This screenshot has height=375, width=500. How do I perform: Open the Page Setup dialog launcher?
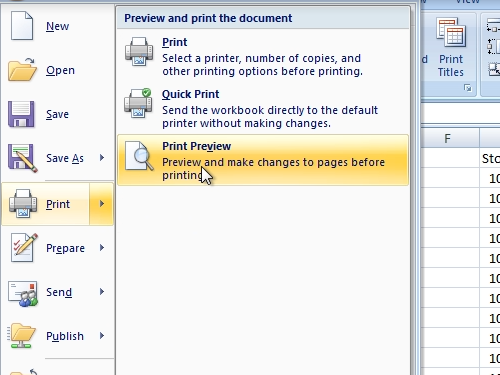(x=468, y=88)
